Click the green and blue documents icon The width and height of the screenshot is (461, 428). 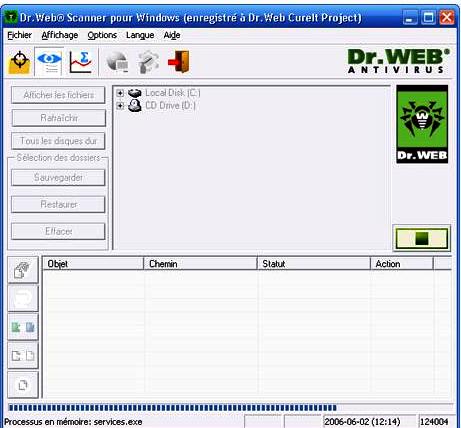point(23,327)
